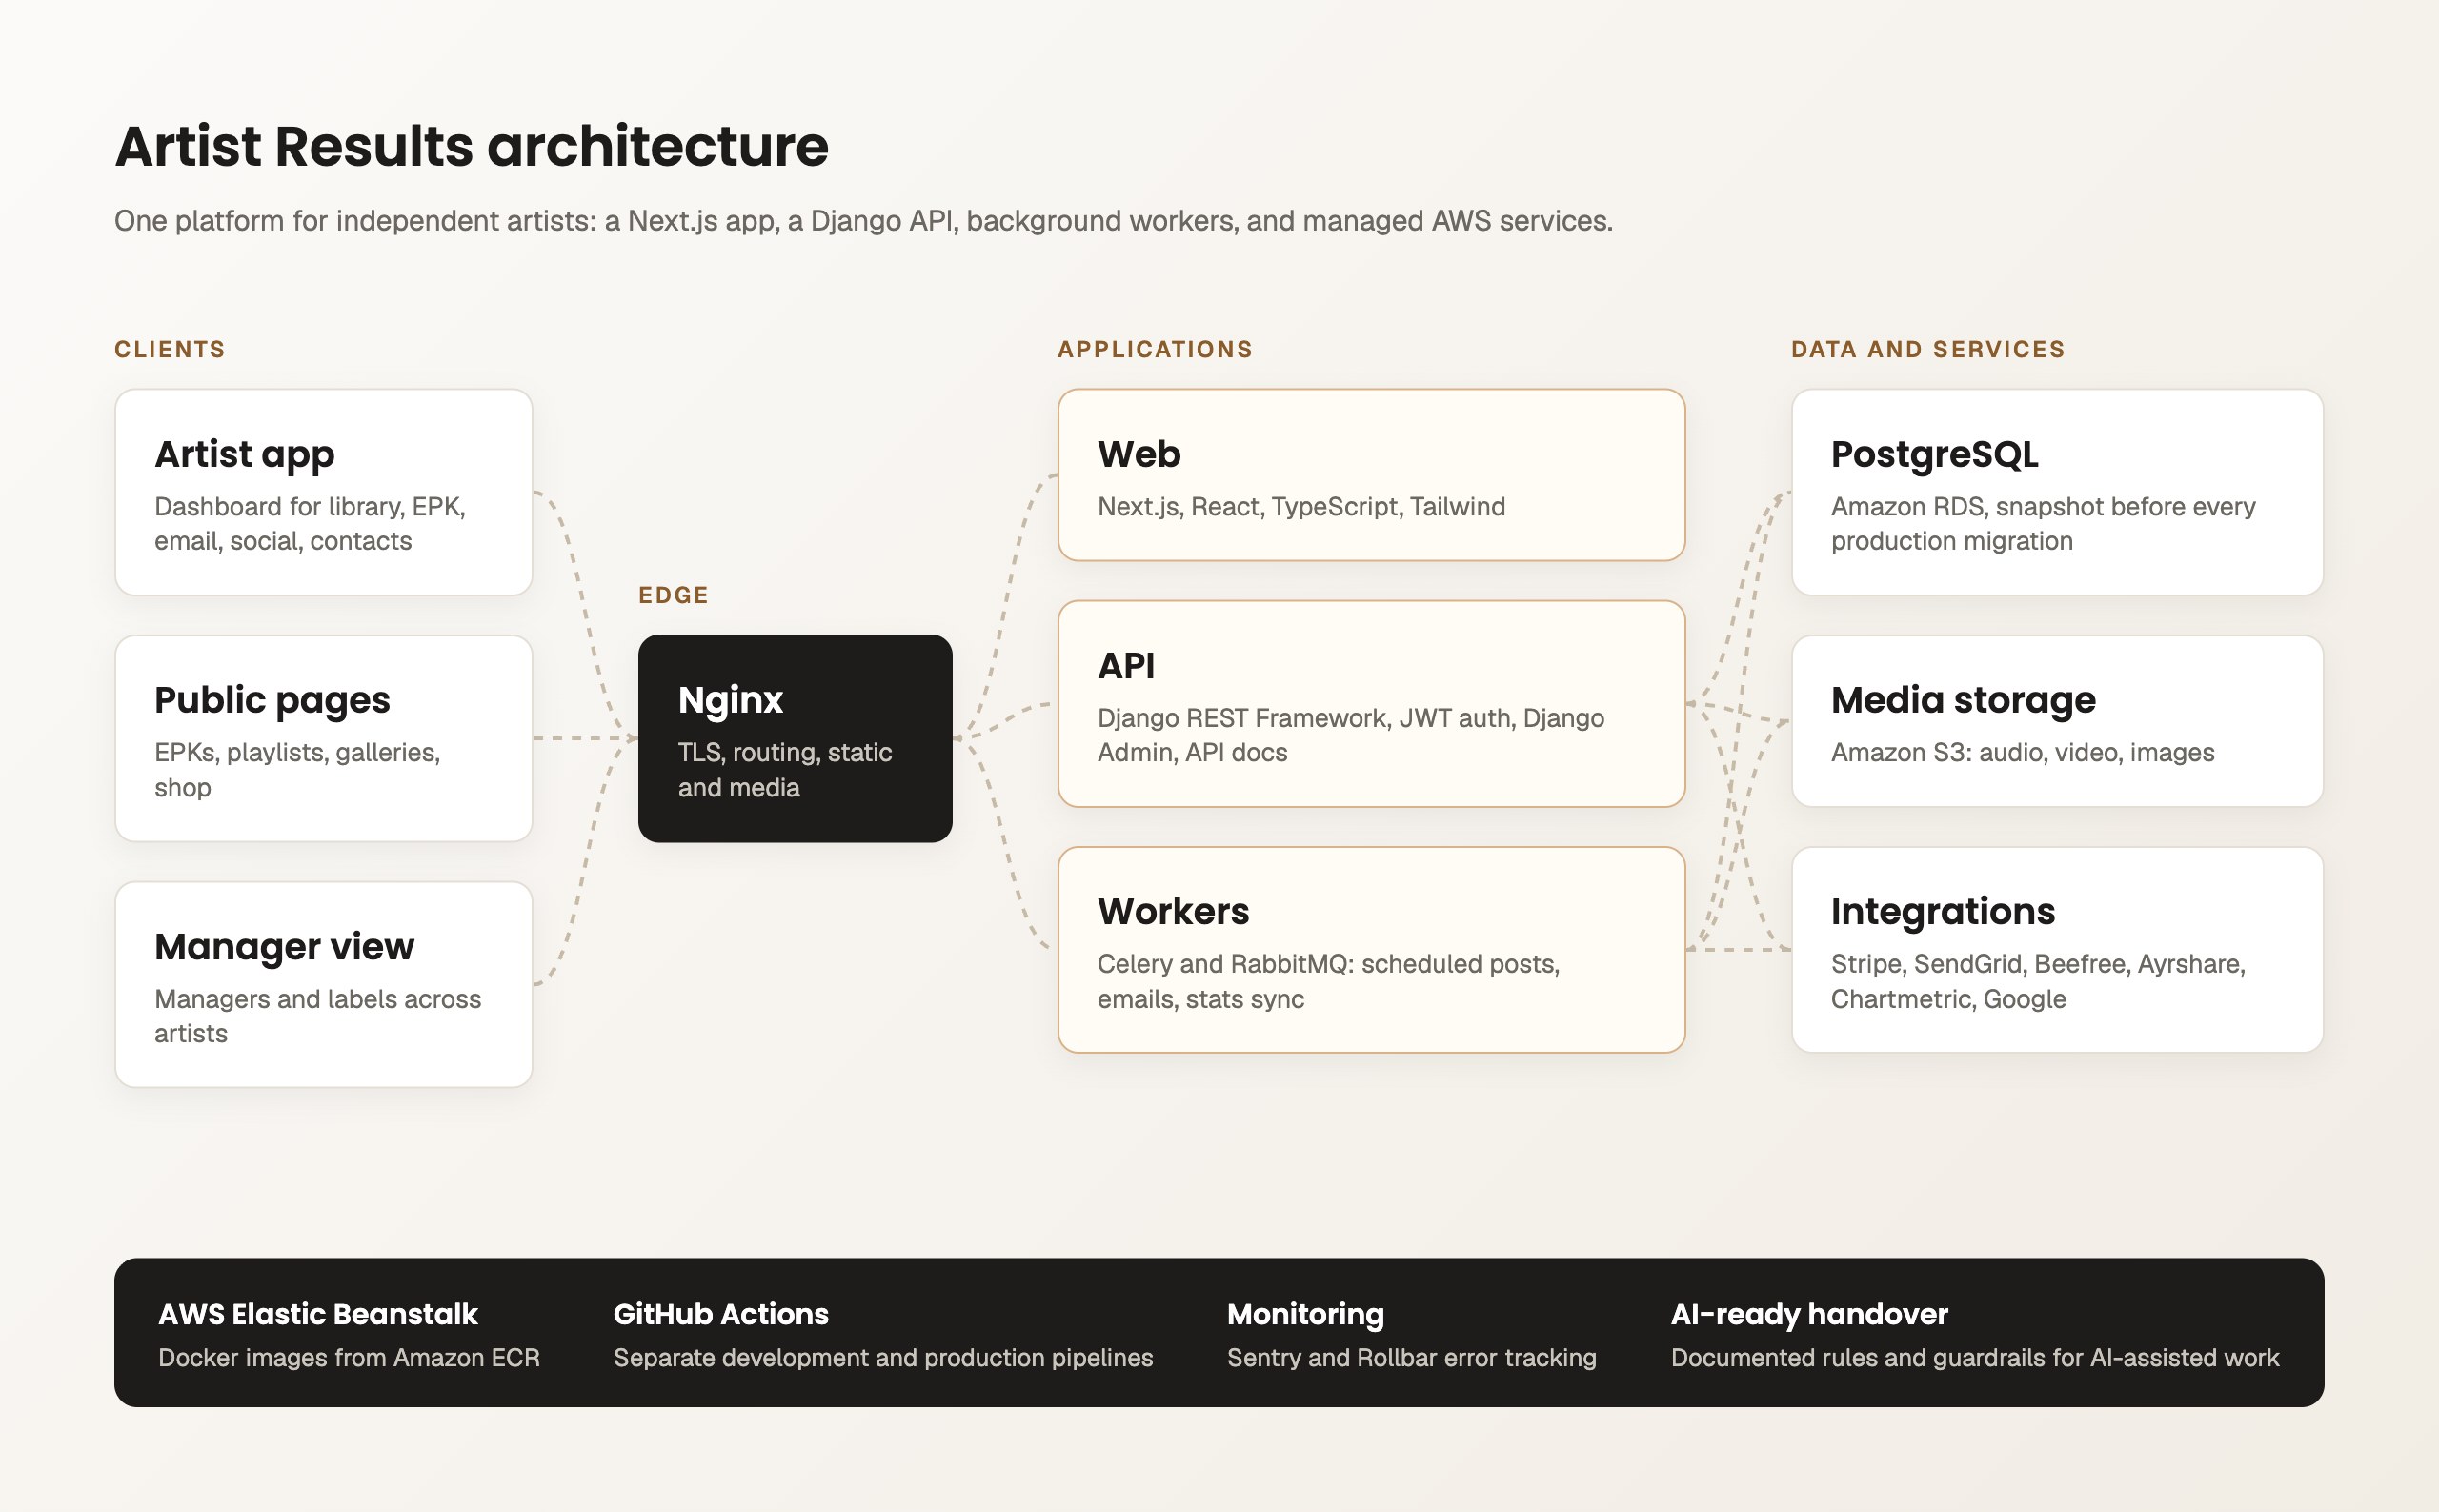Click 'Sentry and Rollbar error tracking' text
Screen dimensions: 2439x1512
point(1411,1357)
